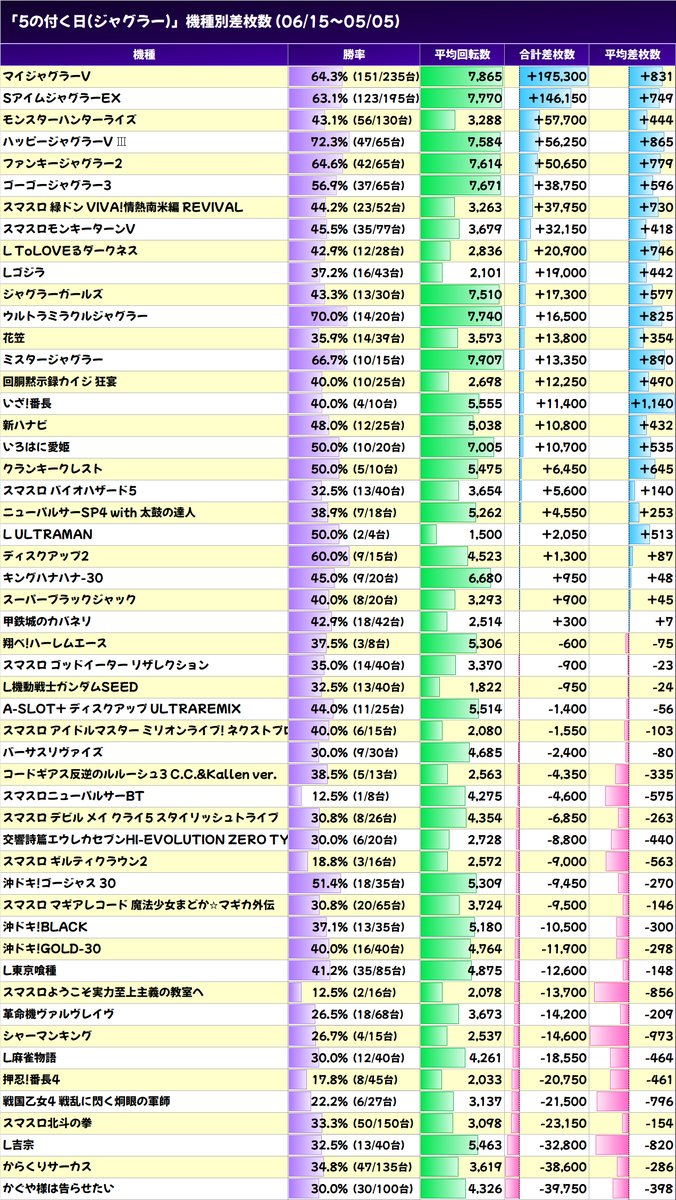The width and height of the screenshot is (676, 1200).
Task: Select 沖ドキ!GOLD-30 machine name
Action: [x=50, y=949]
